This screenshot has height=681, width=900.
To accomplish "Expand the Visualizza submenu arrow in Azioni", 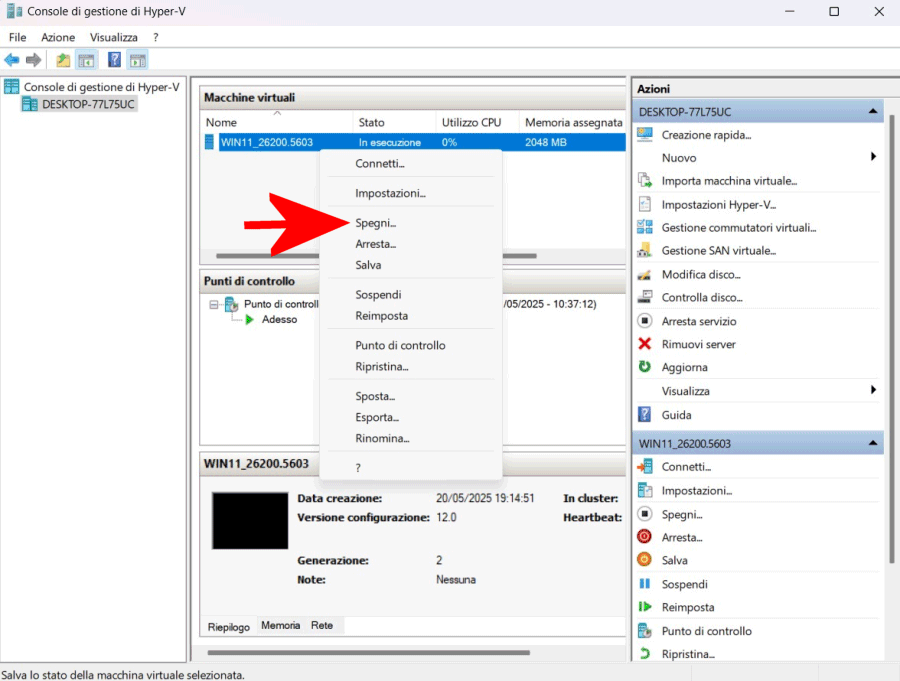I will pyautogui.click(x=873, y=390).
